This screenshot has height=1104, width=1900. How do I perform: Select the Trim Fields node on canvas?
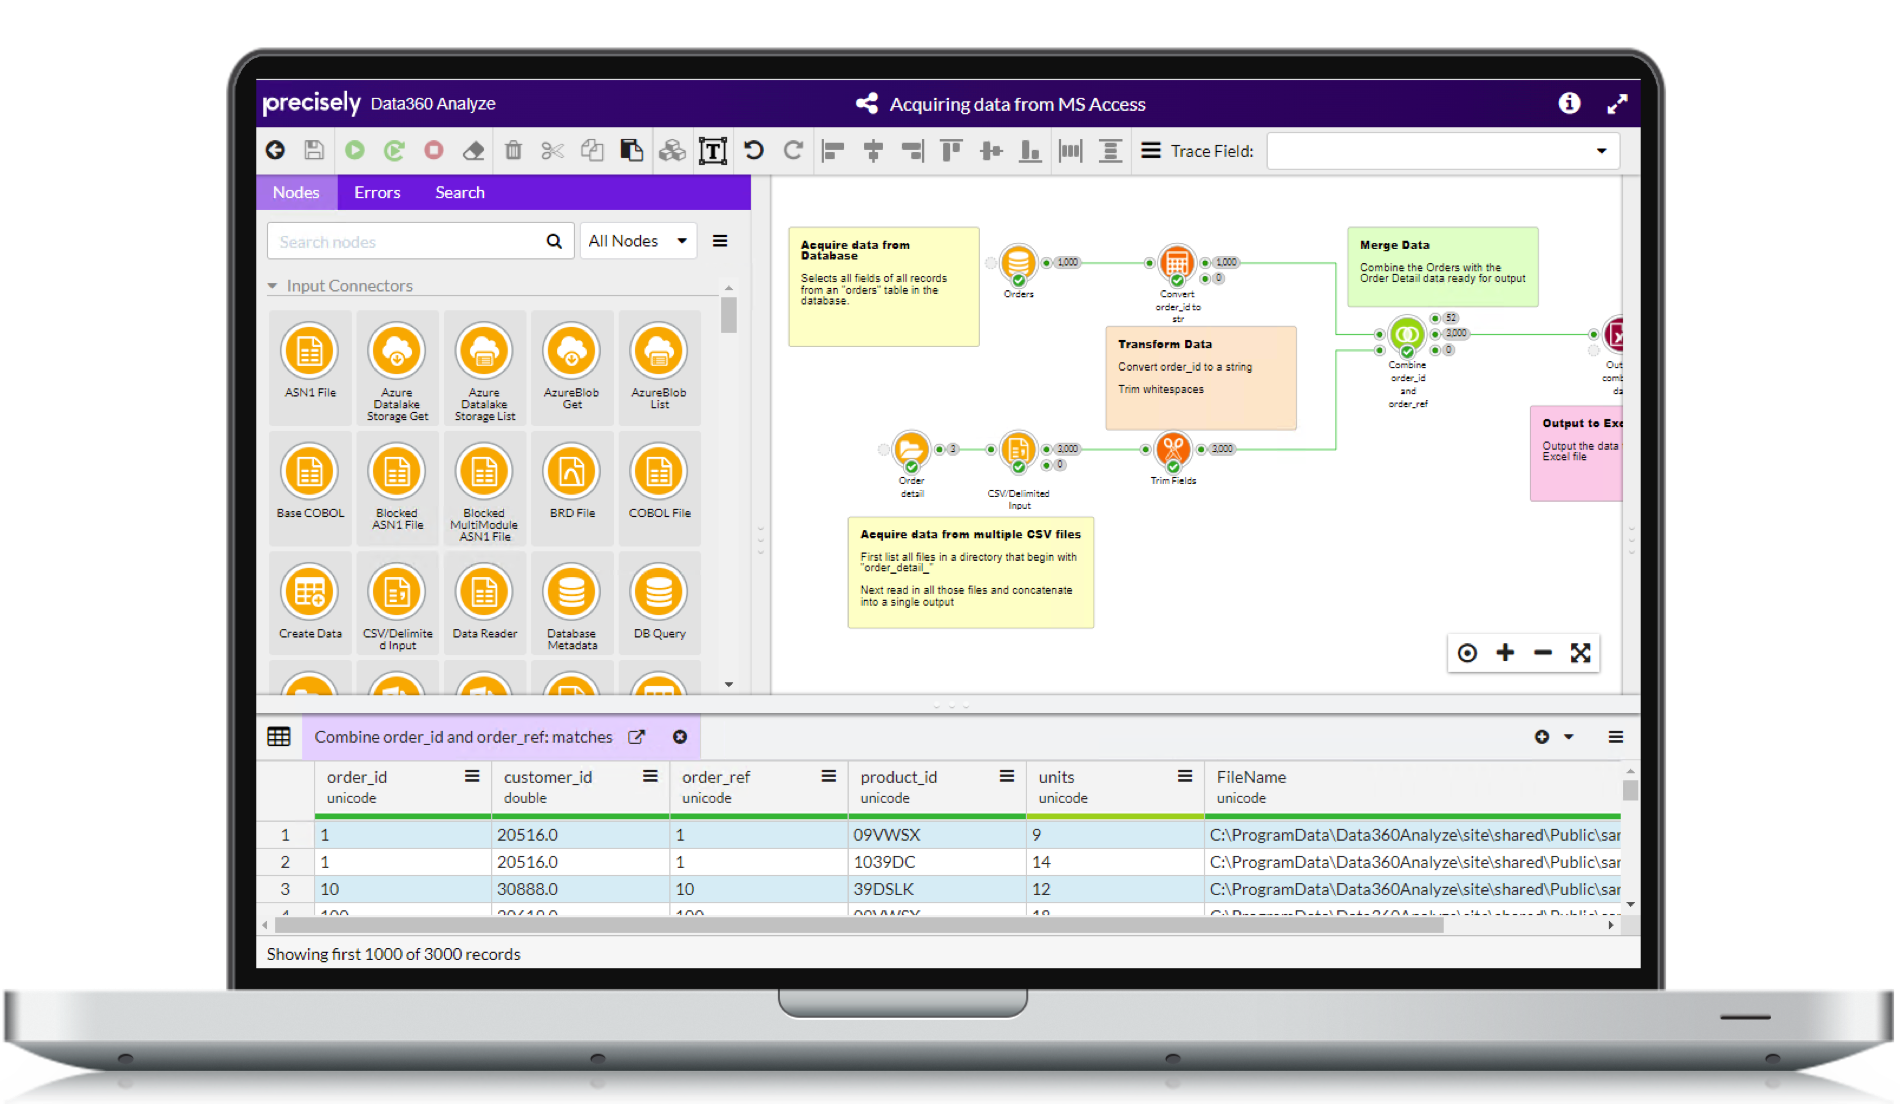pos(1173,451)
